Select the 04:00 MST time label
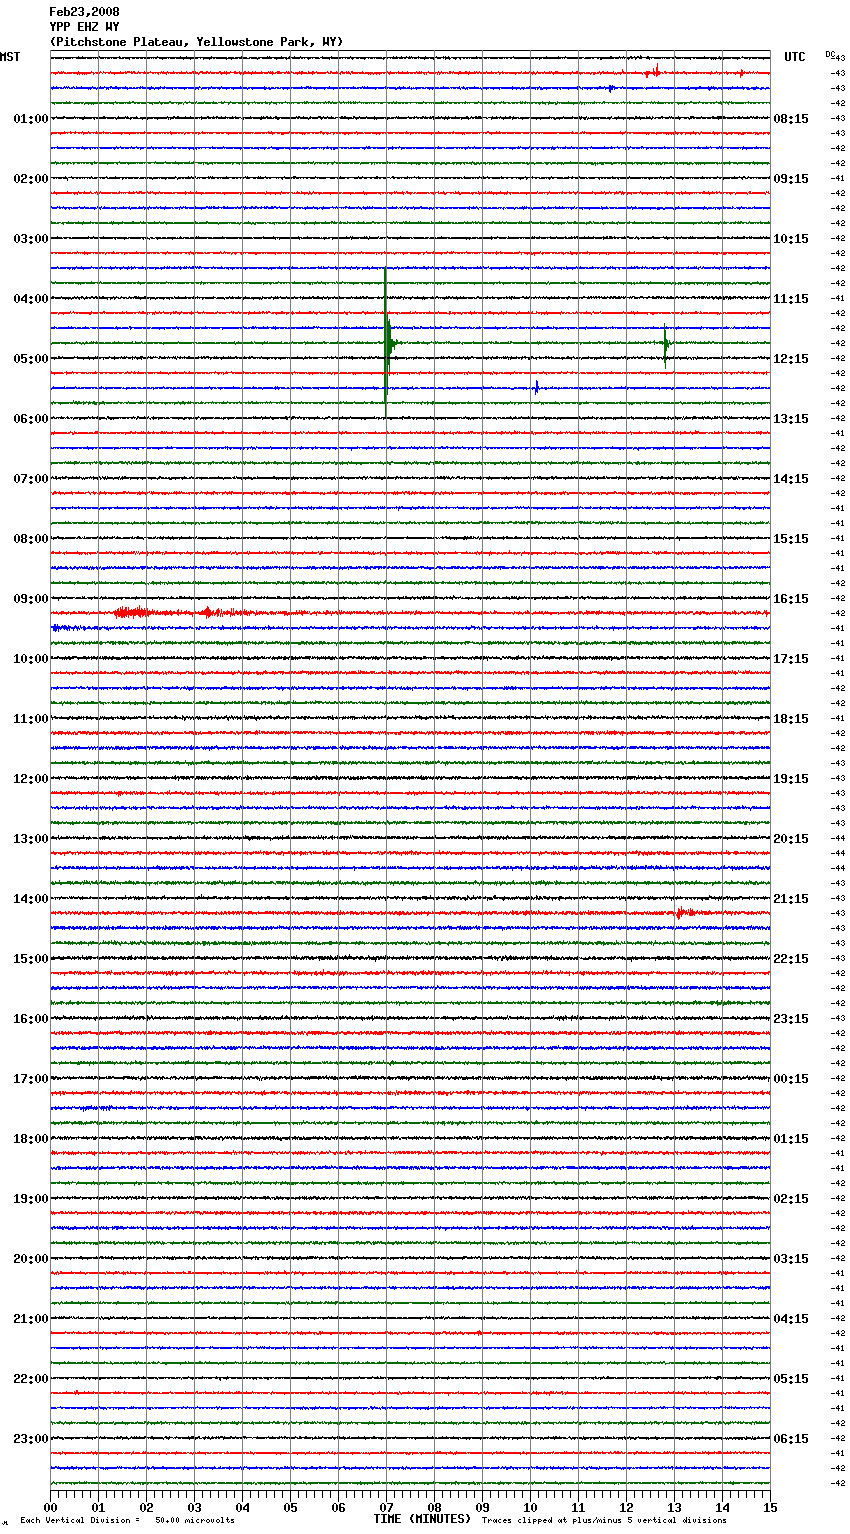The image size is (850, 1534). point(30,299)
